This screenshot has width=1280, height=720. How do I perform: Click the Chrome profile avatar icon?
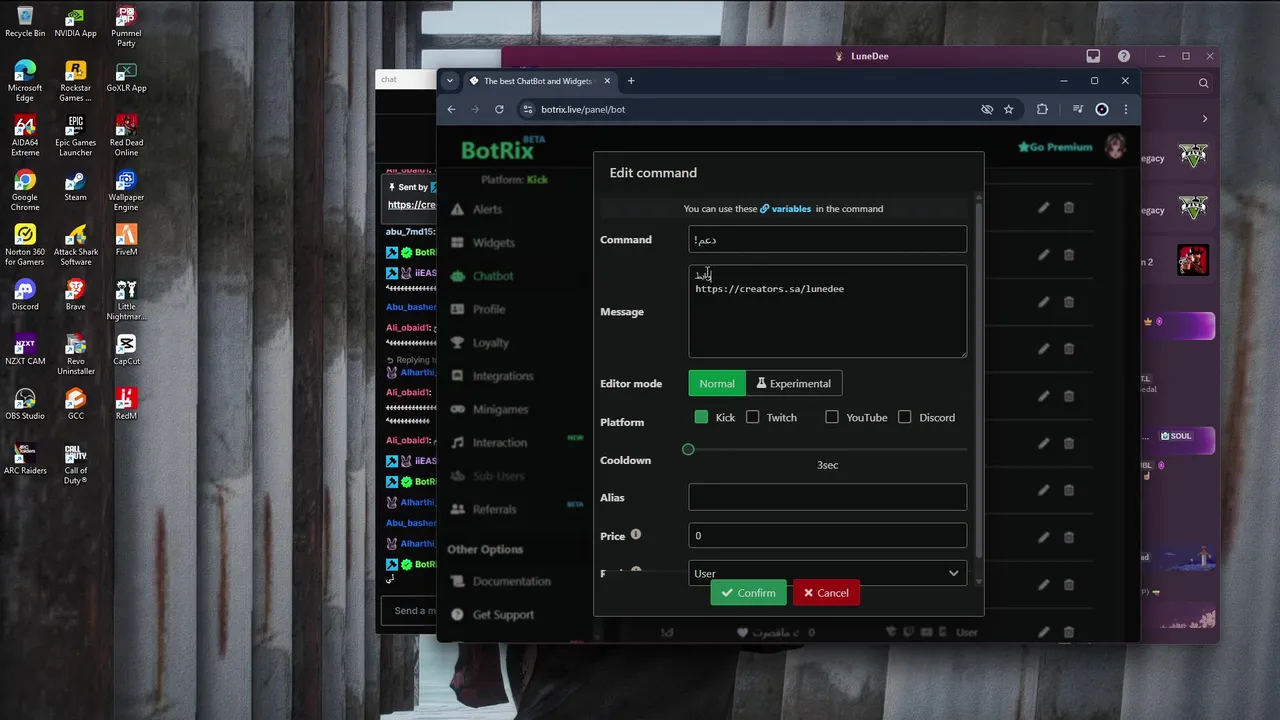pyautogui.click(x=1102, y=109)
